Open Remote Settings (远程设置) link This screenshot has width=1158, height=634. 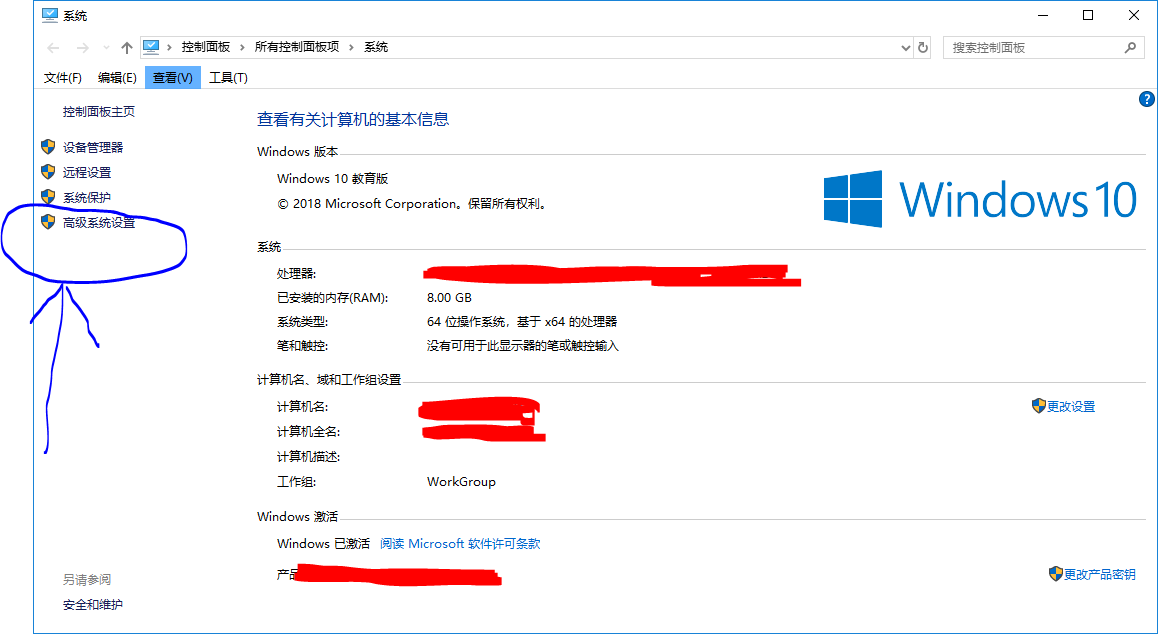click(x=87, y=172)
